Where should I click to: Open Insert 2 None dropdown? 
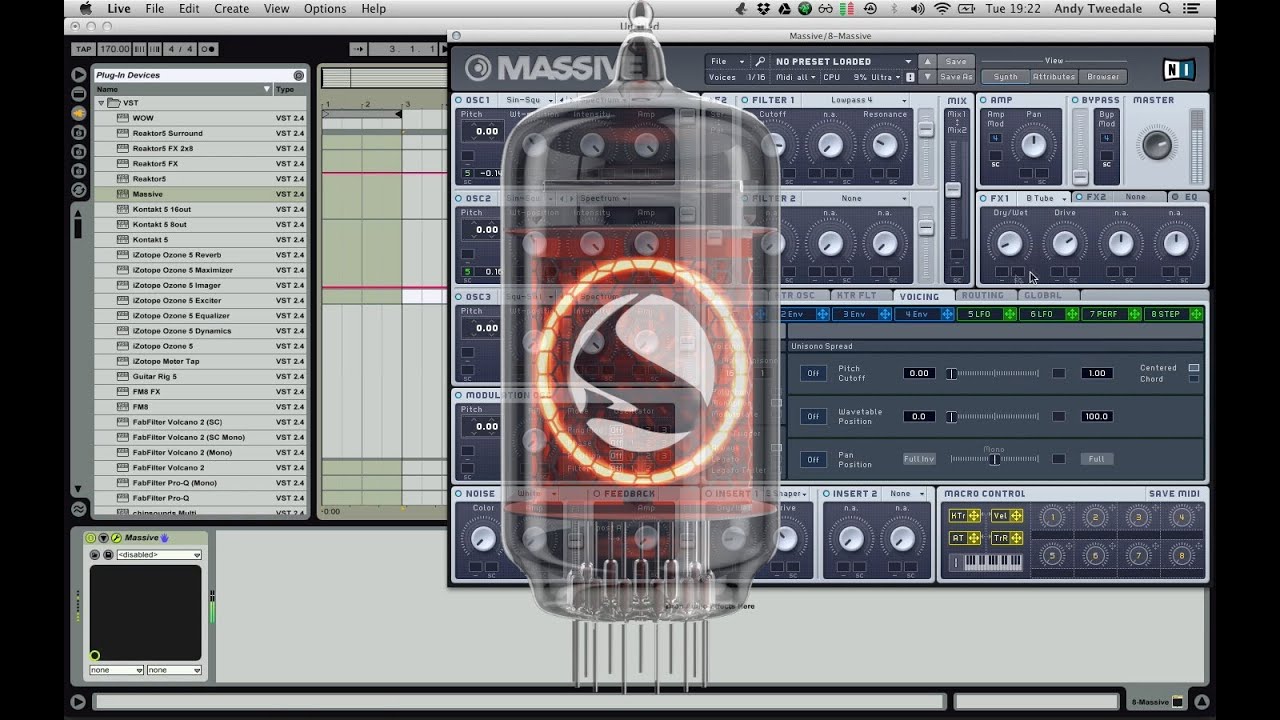(906, 494)
